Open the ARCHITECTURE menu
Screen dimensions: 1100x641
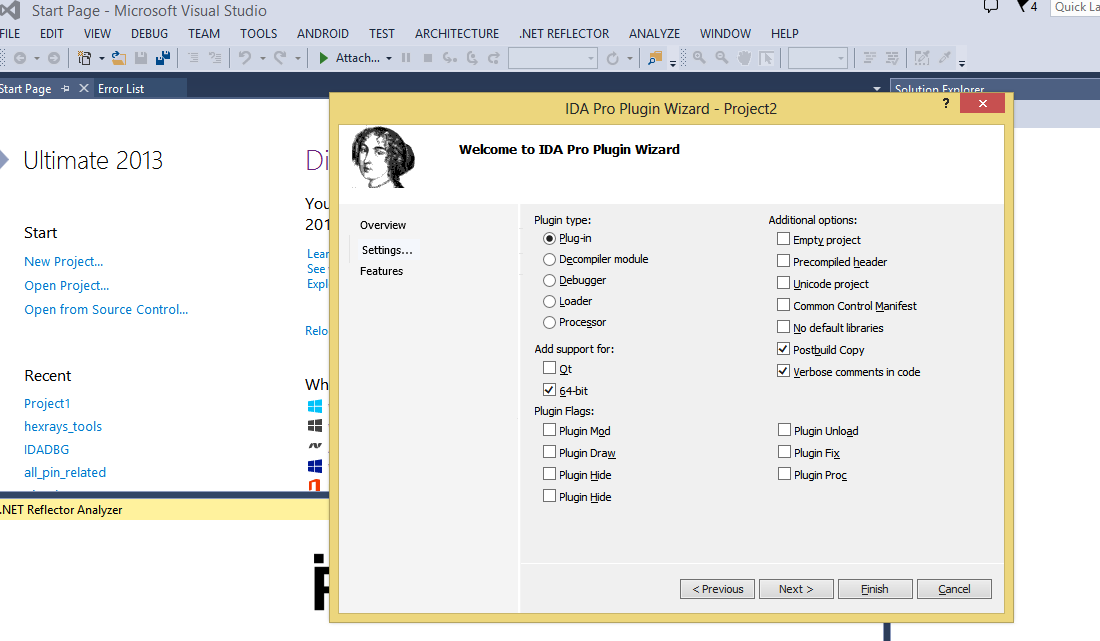[457, 34]
